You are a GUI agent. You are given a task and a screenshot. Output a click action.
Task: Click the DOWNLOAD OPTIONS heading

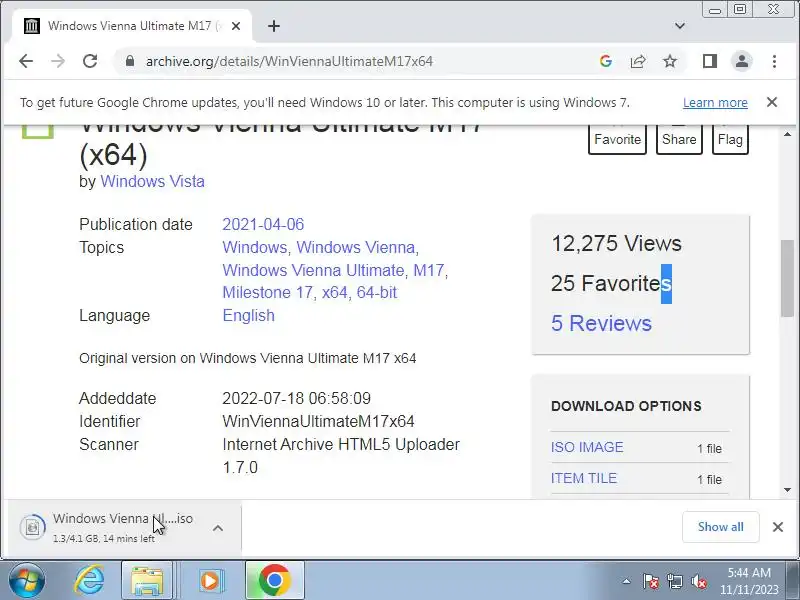(x=626, y=406)
